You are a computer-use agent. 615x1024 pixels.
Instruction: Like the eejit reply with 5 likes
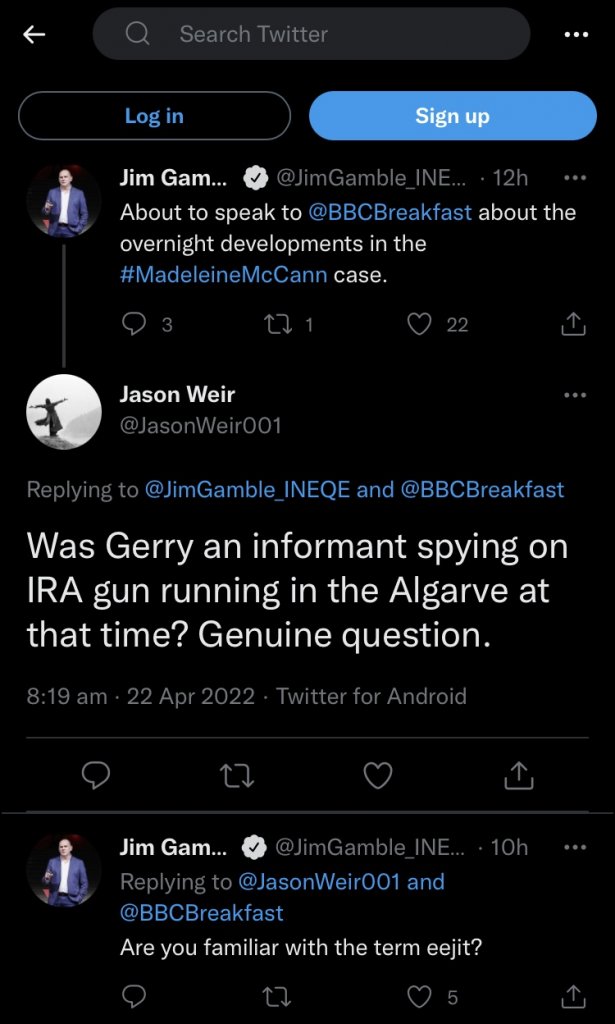(x=420, y=996)
